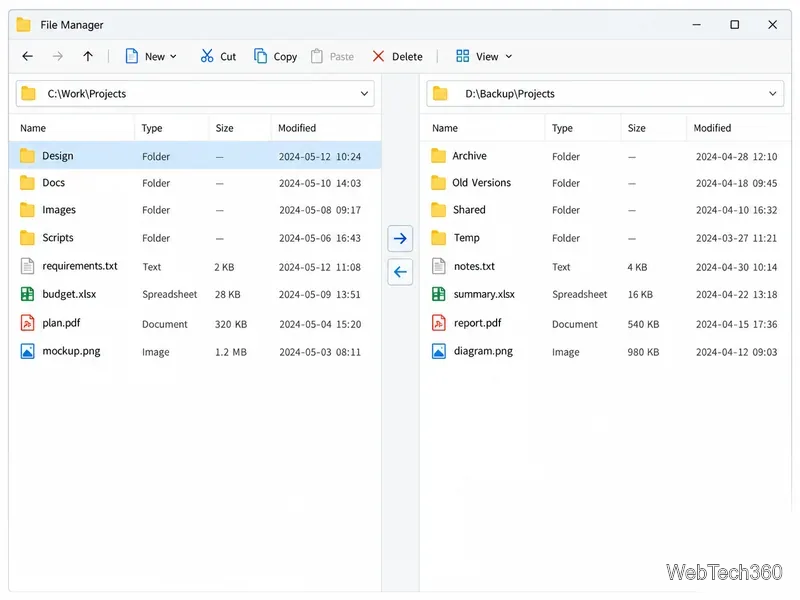
Task: Select the Temp folder icon
Action: (438, 238)
